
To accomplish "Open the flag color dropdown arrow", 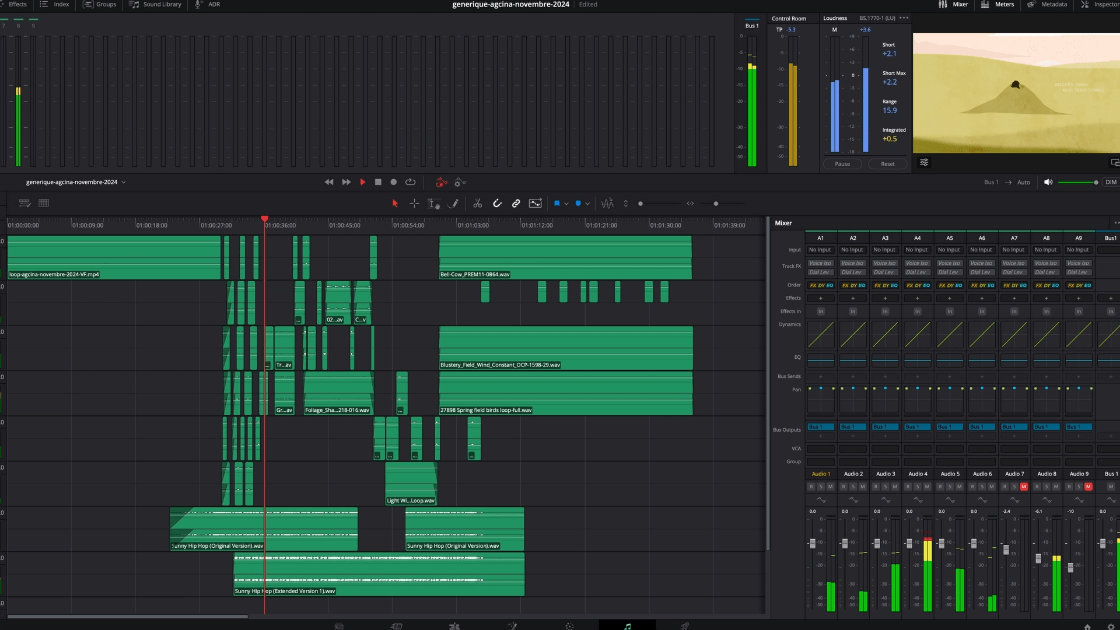I will pos(566,204).
